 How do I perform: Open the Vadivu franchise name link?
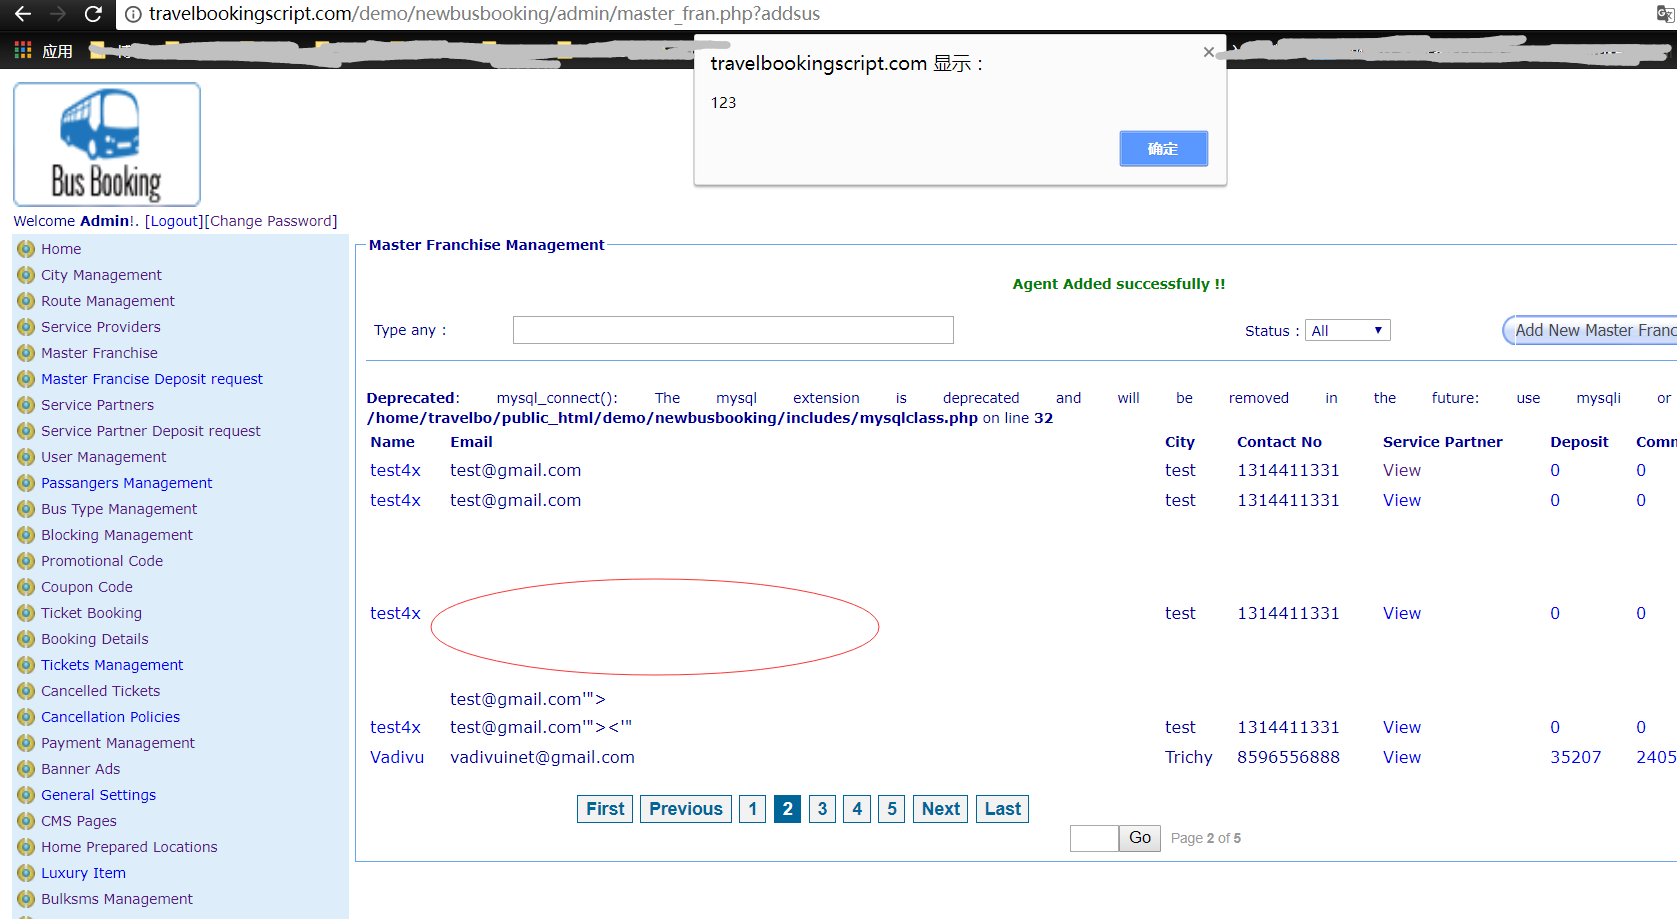(397, 757)
